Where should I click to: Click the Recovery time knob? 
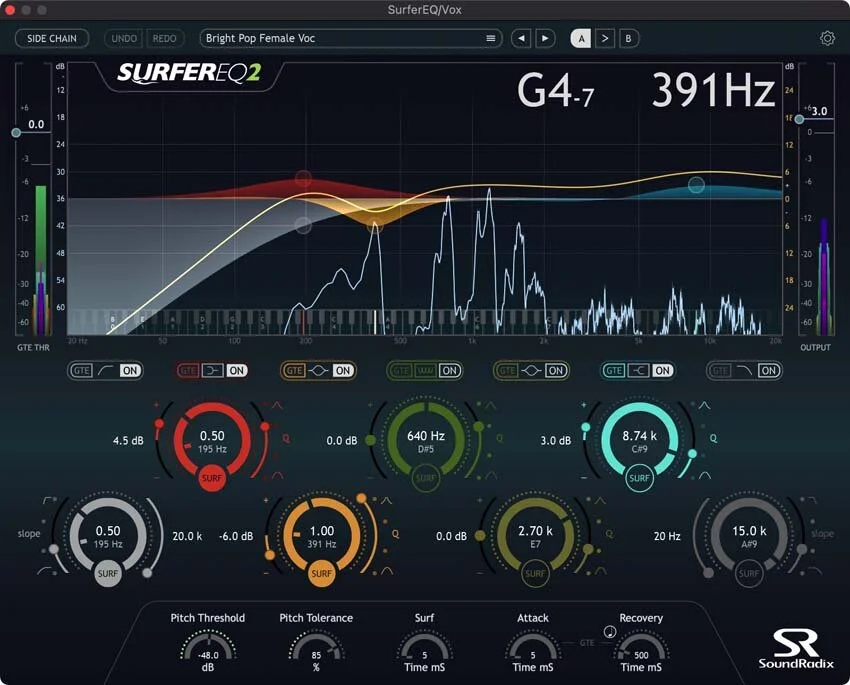641,647
